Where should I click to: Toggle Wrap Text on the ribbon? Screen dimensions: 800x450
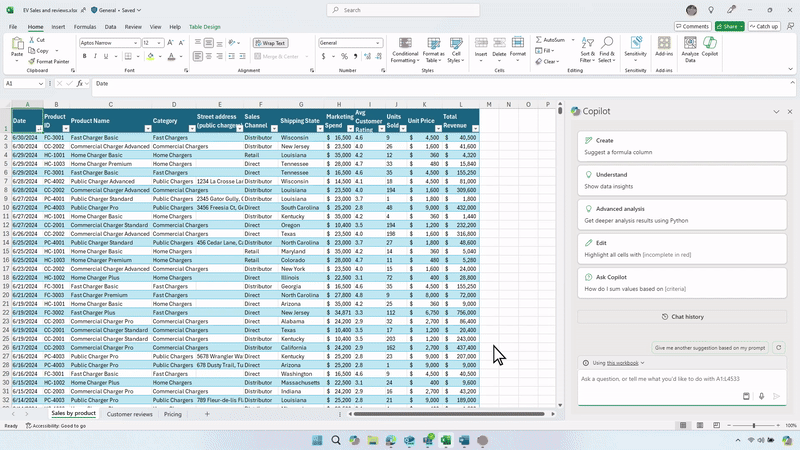pyautogui.click(x=269, y=43)
